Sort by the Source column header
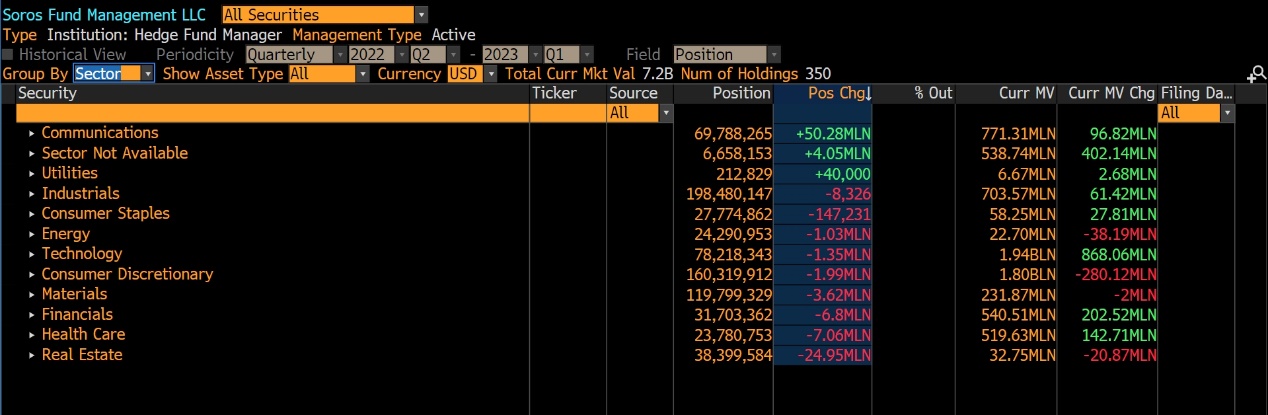Viewport: 1268px width, 415px height. tap(640, 93)
